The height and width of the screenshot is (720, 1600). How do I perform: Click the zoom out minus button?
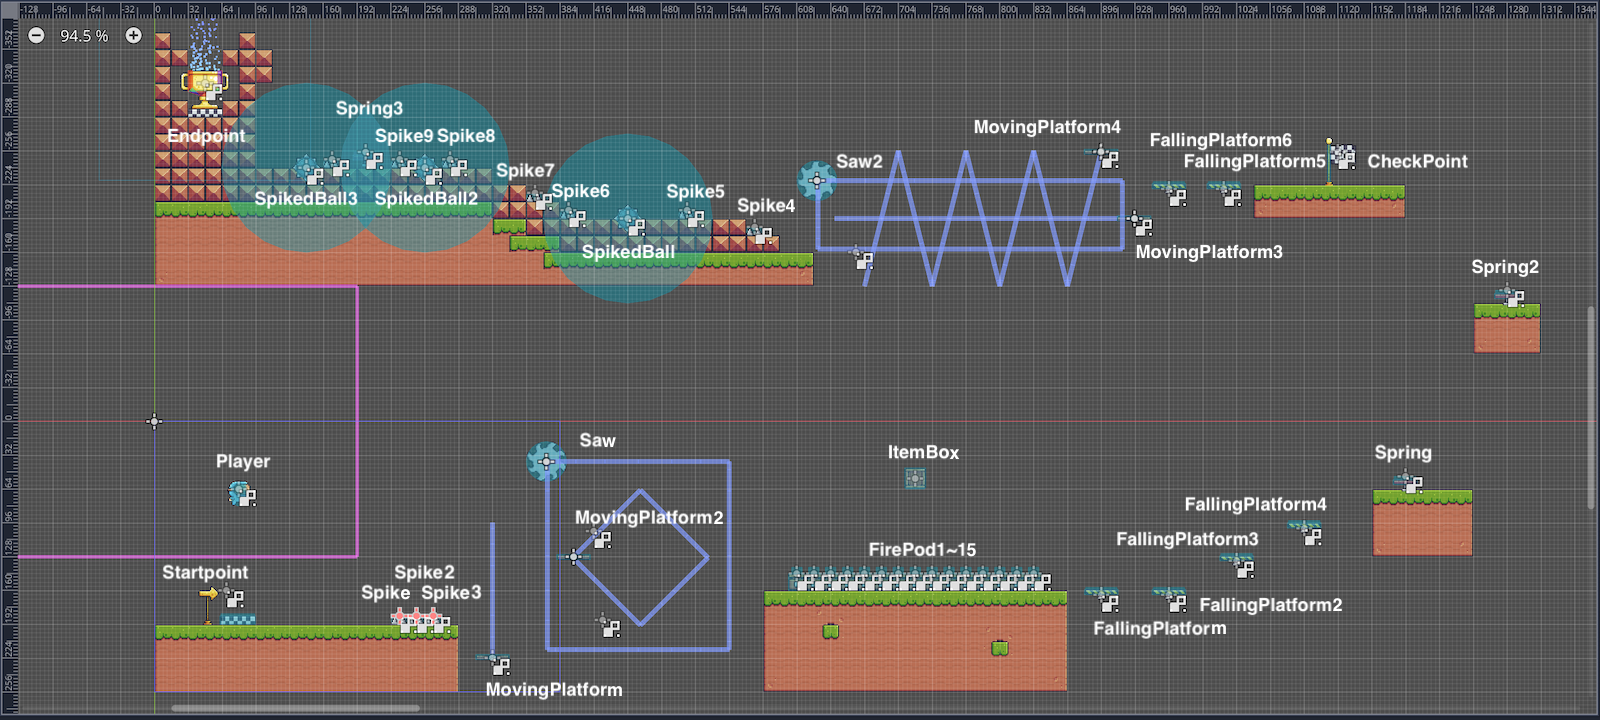36,35
